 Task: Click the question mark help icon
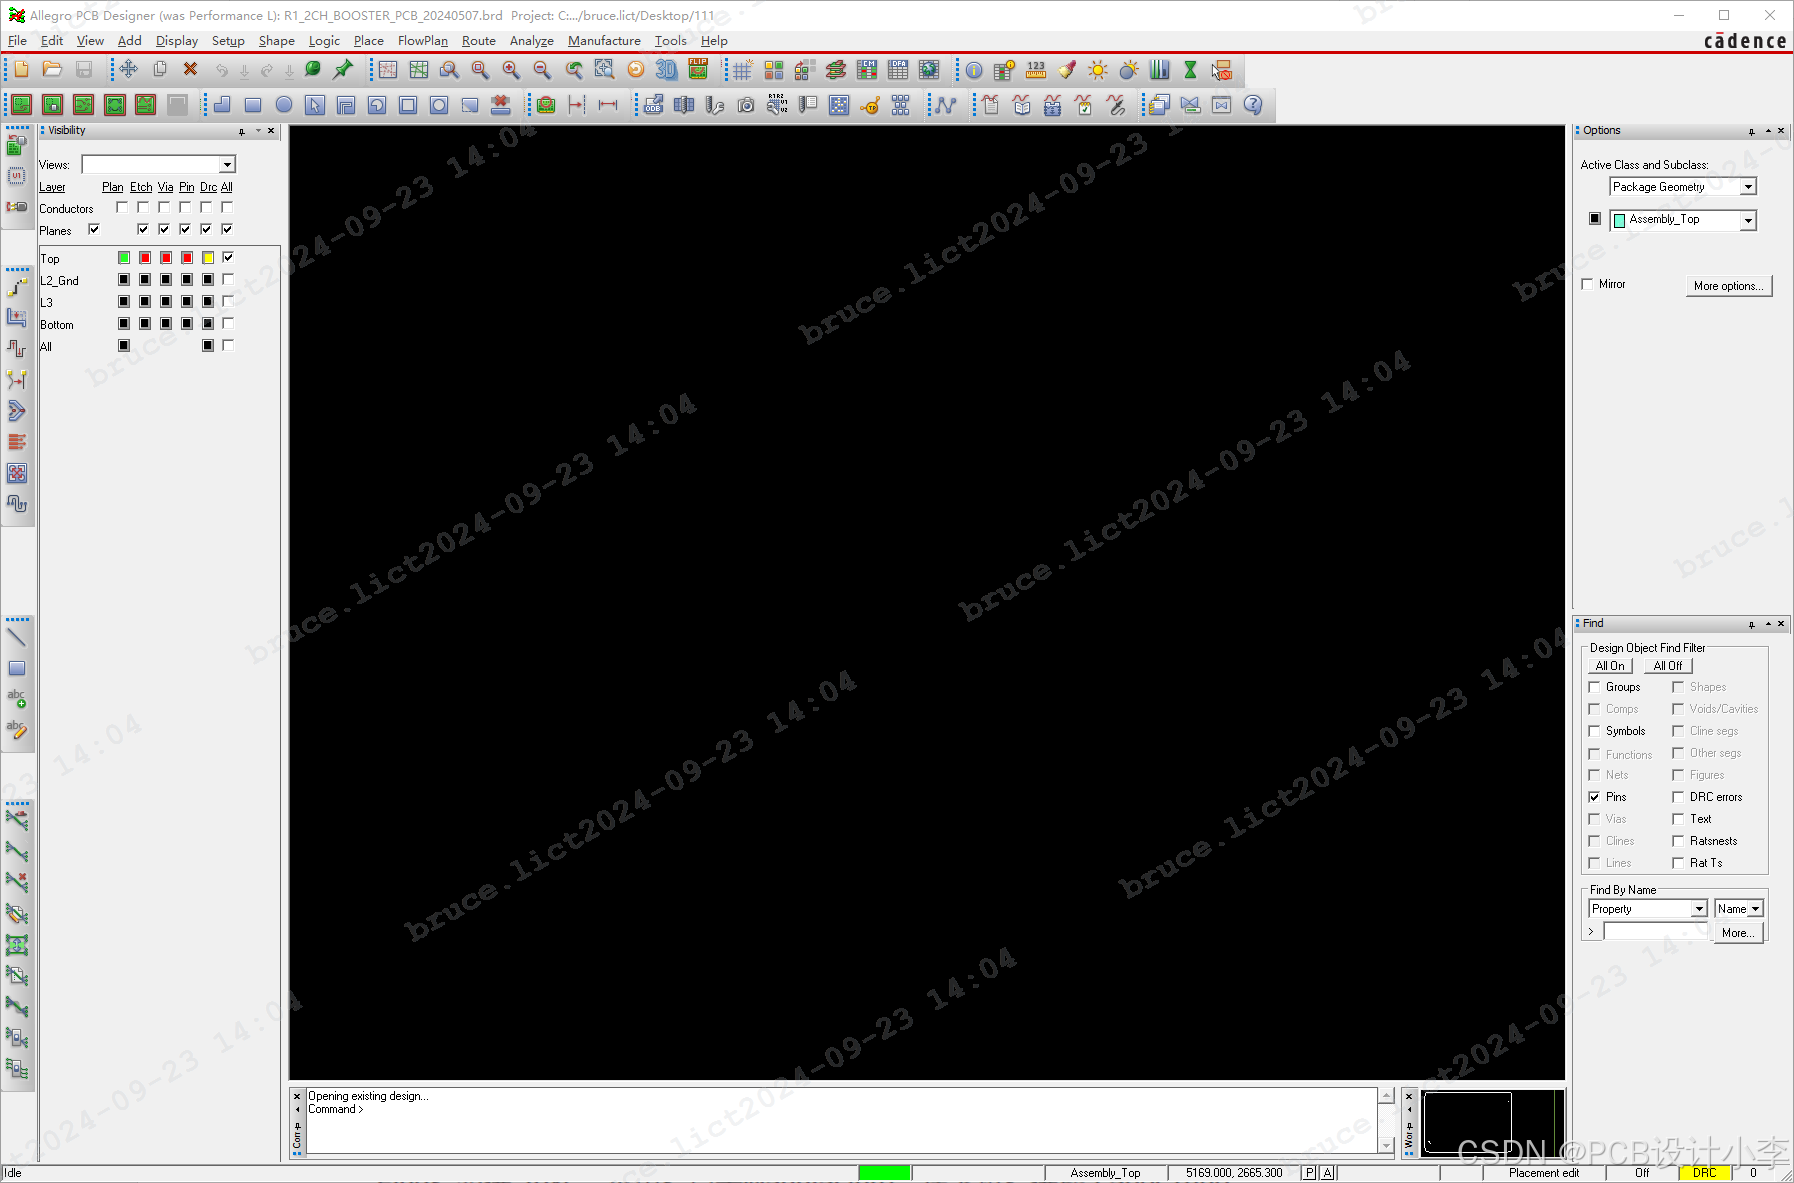(1253, 105)
